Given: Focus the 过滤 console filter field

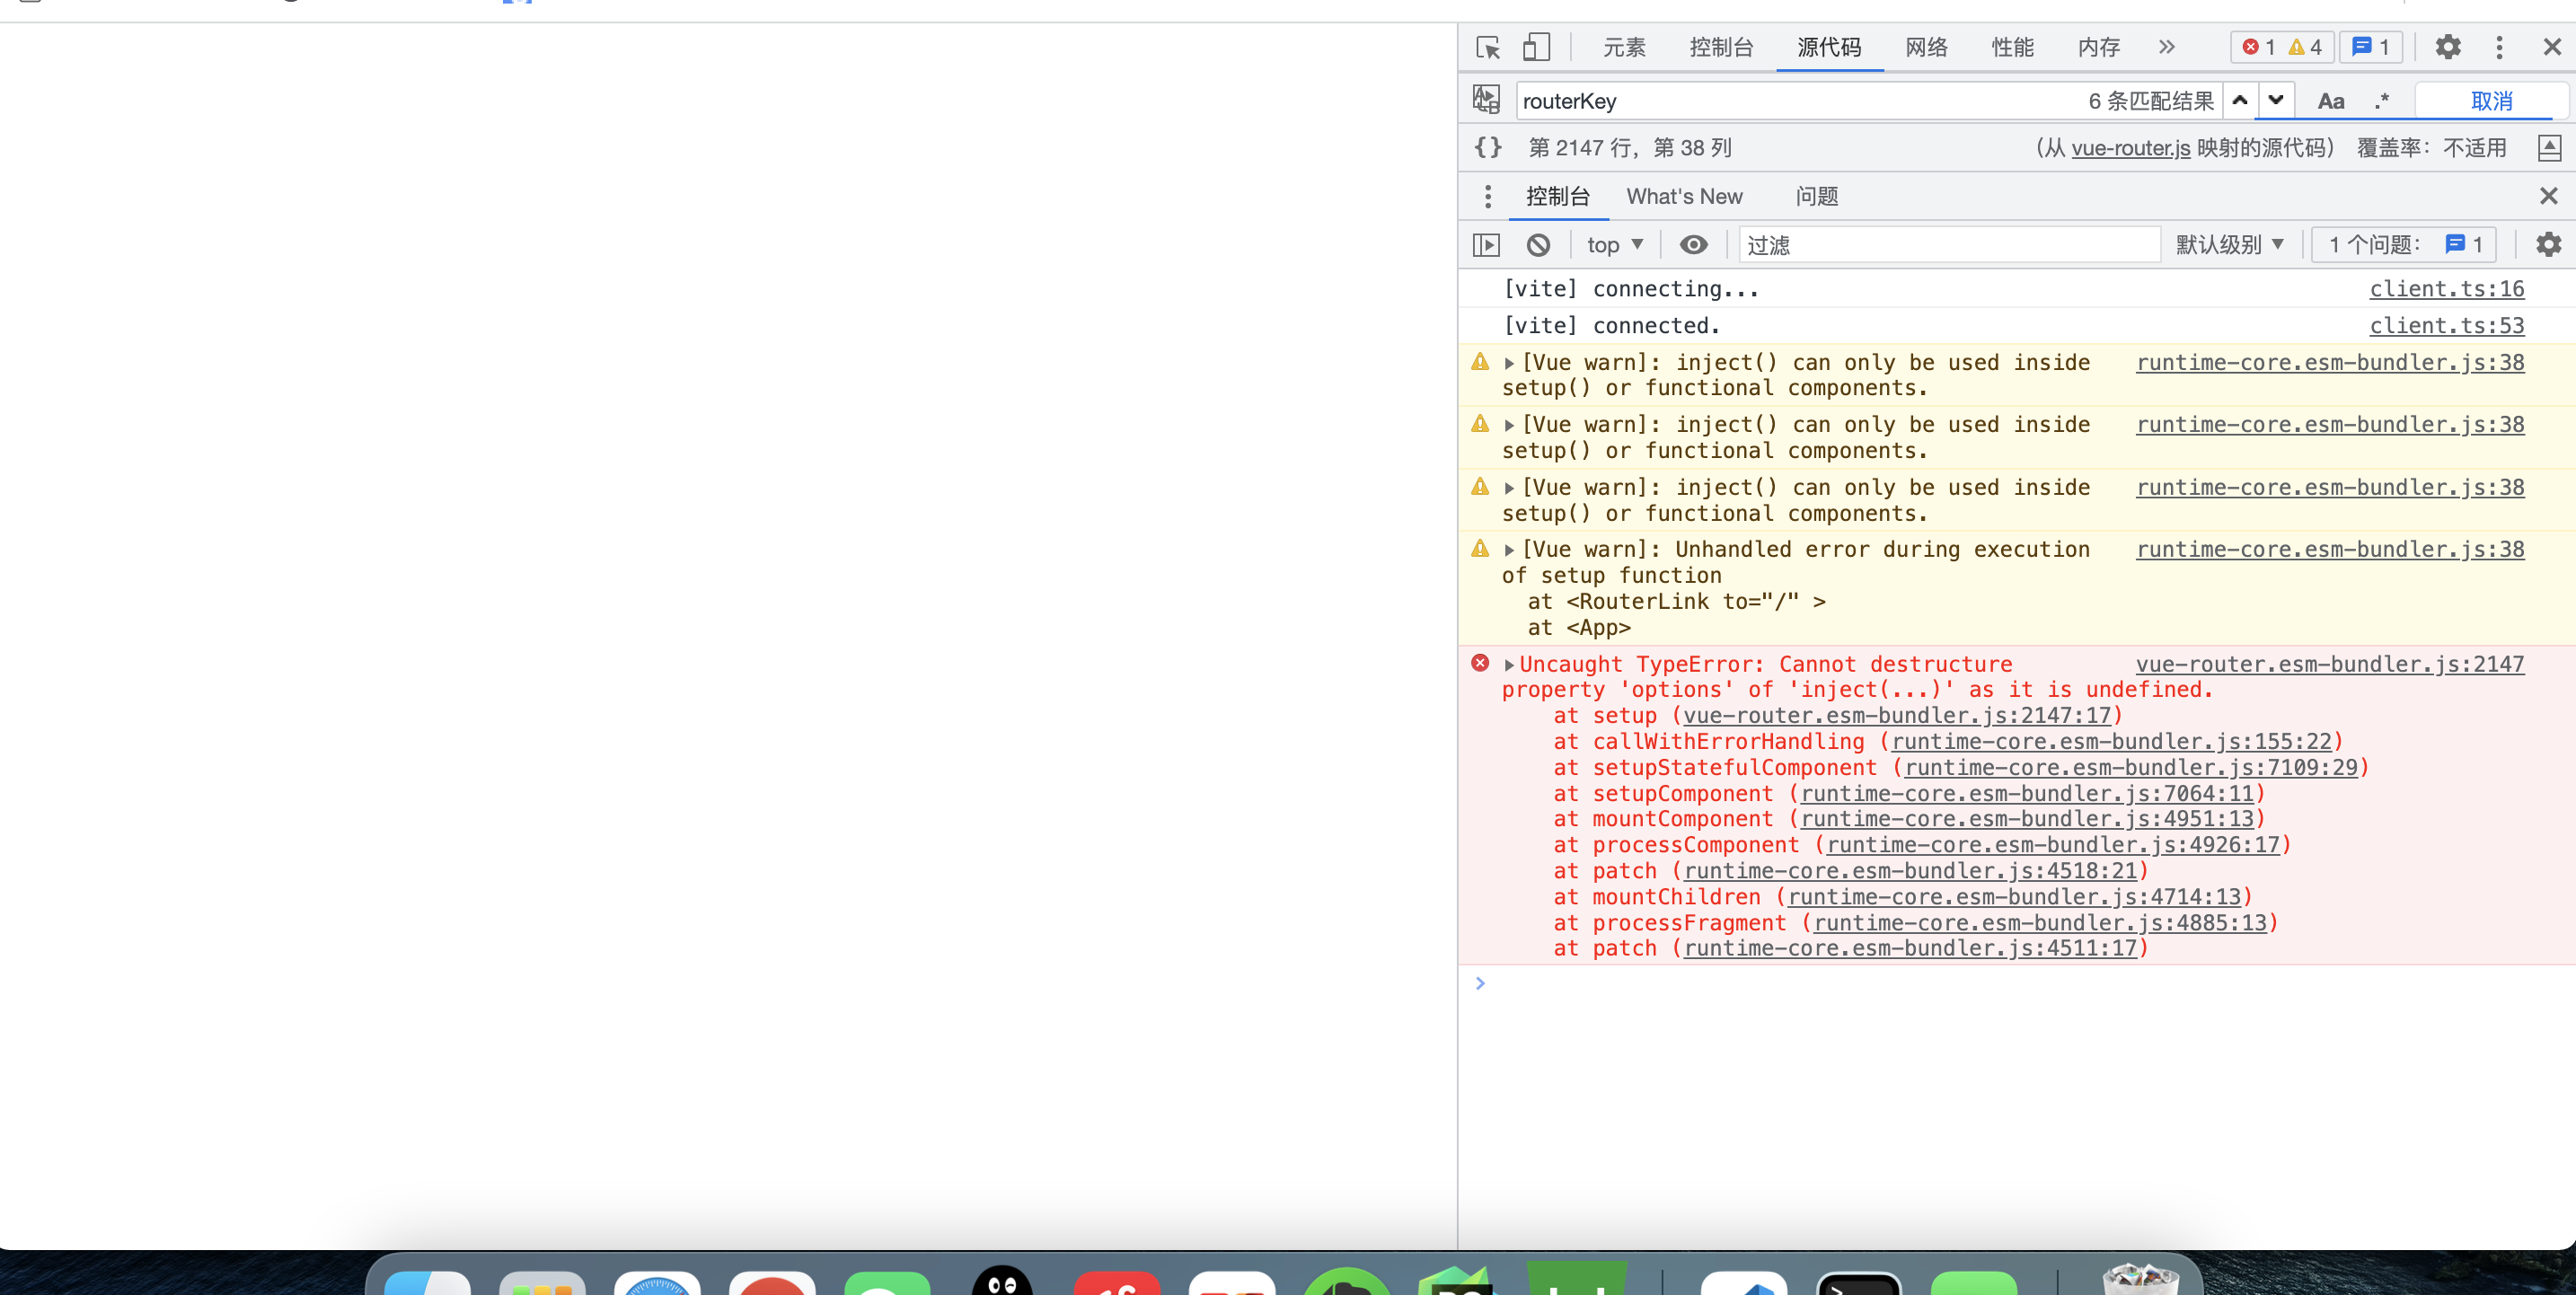Looking at the screenshot, I should point(1948,245).
